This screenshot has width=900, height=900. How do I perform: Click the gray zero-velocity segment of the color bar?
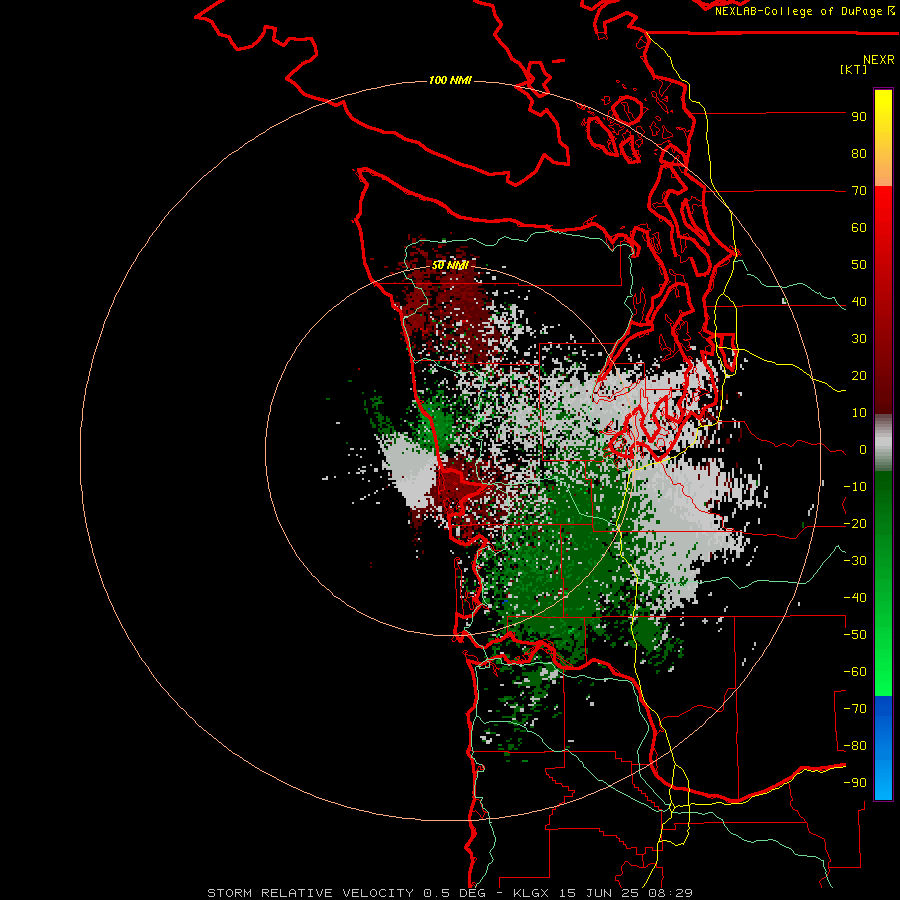click(x=883, y=443)
